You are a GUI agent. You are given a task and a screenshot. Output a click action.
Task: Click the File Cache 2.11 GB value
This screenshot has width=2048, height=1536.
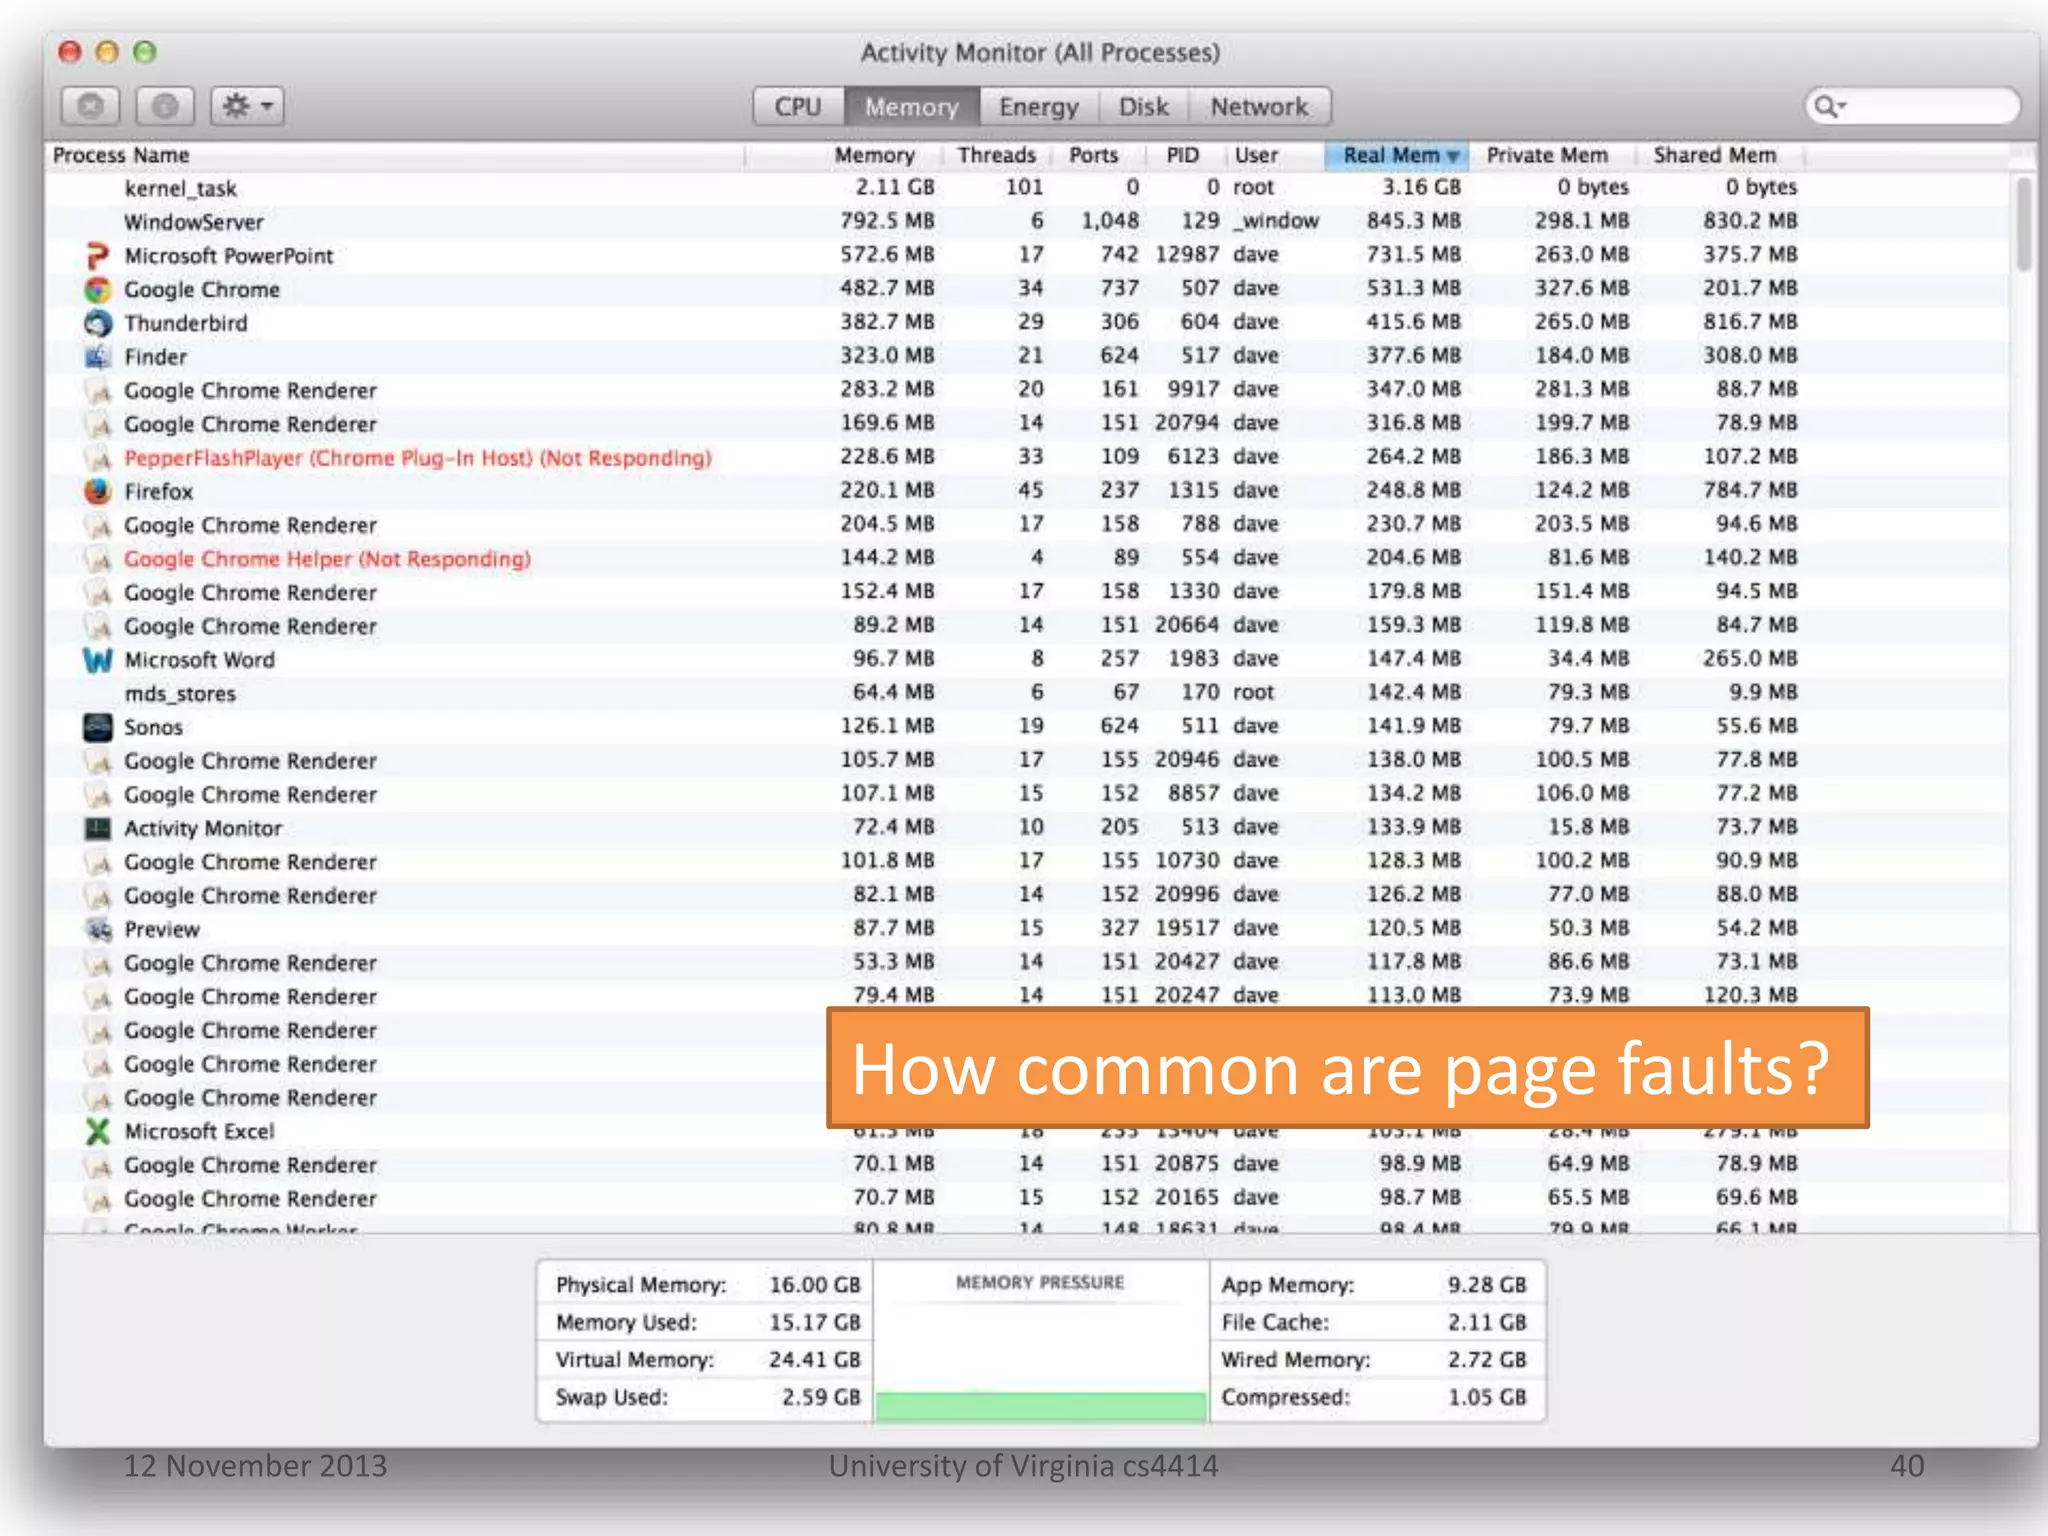[1487, 1323]
